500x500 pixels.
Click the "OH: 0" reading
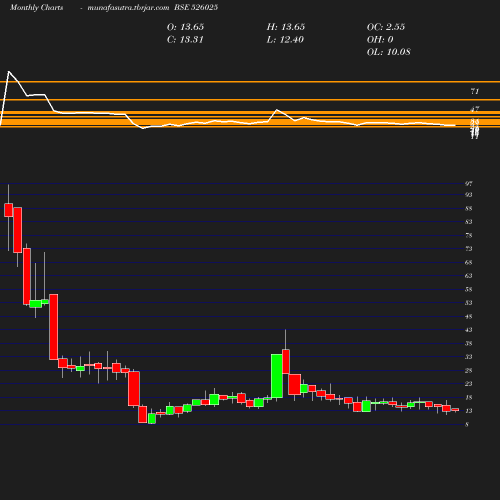point(380,40)
